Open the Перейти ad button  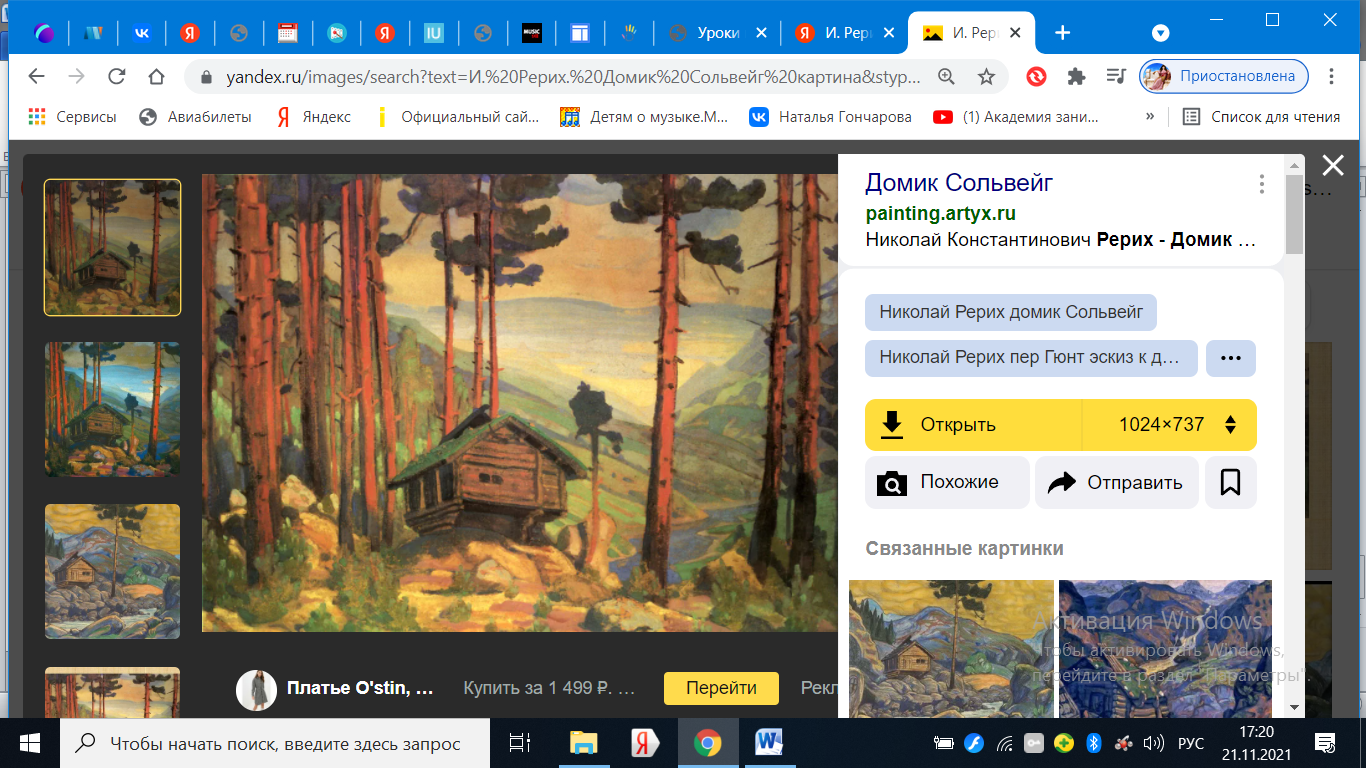(721, 688)
